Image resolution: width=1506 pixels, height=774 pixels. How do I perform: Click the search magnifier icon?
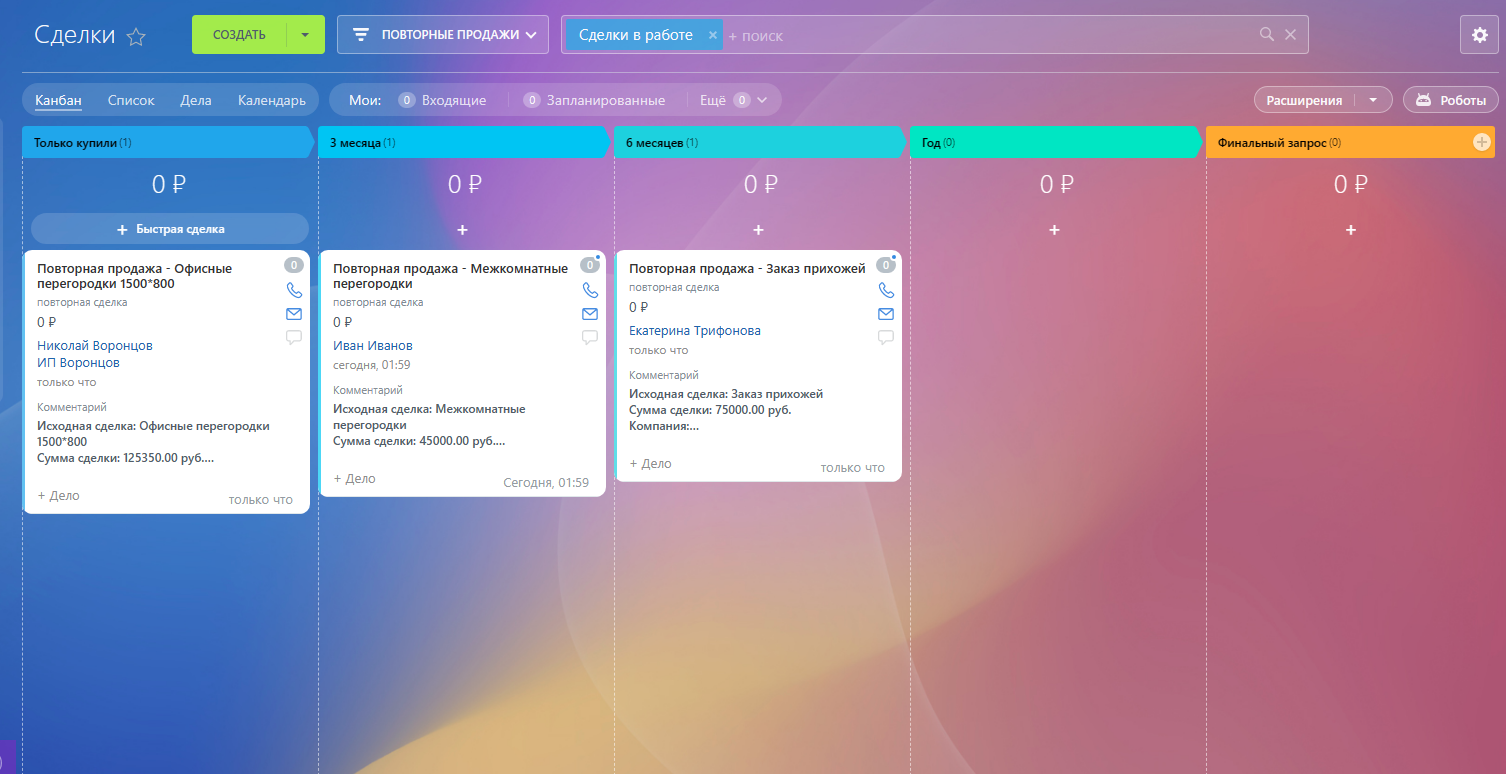pos(1267,35)
